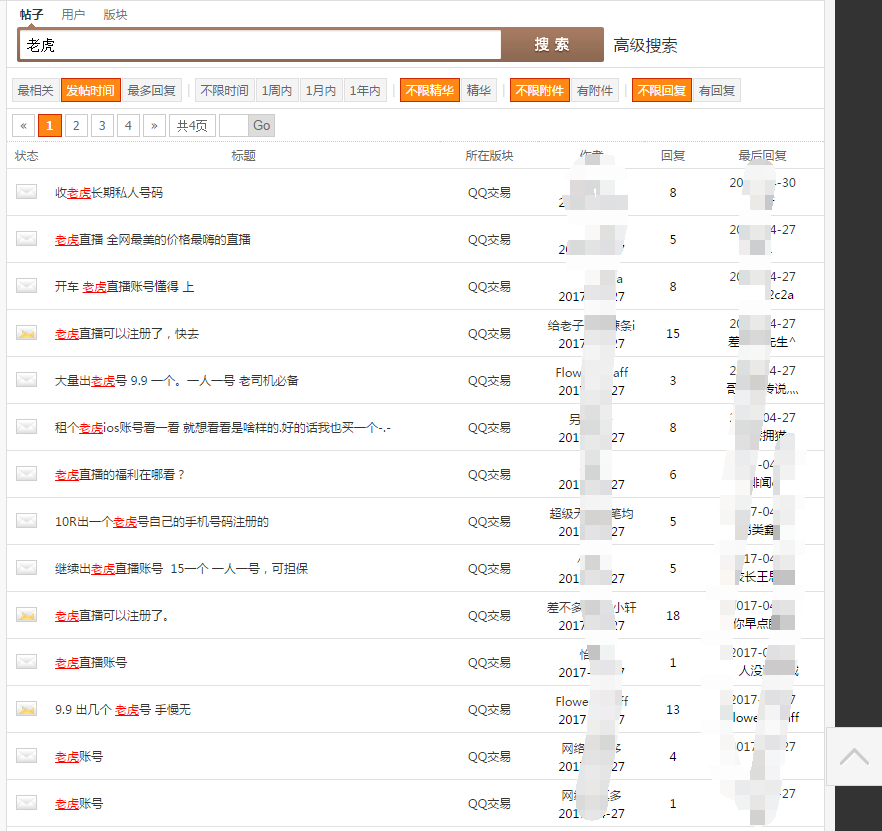Click the envelope icon for 10R出一个老虎号自己的手机号码注册的

click(x=26, y=521)
